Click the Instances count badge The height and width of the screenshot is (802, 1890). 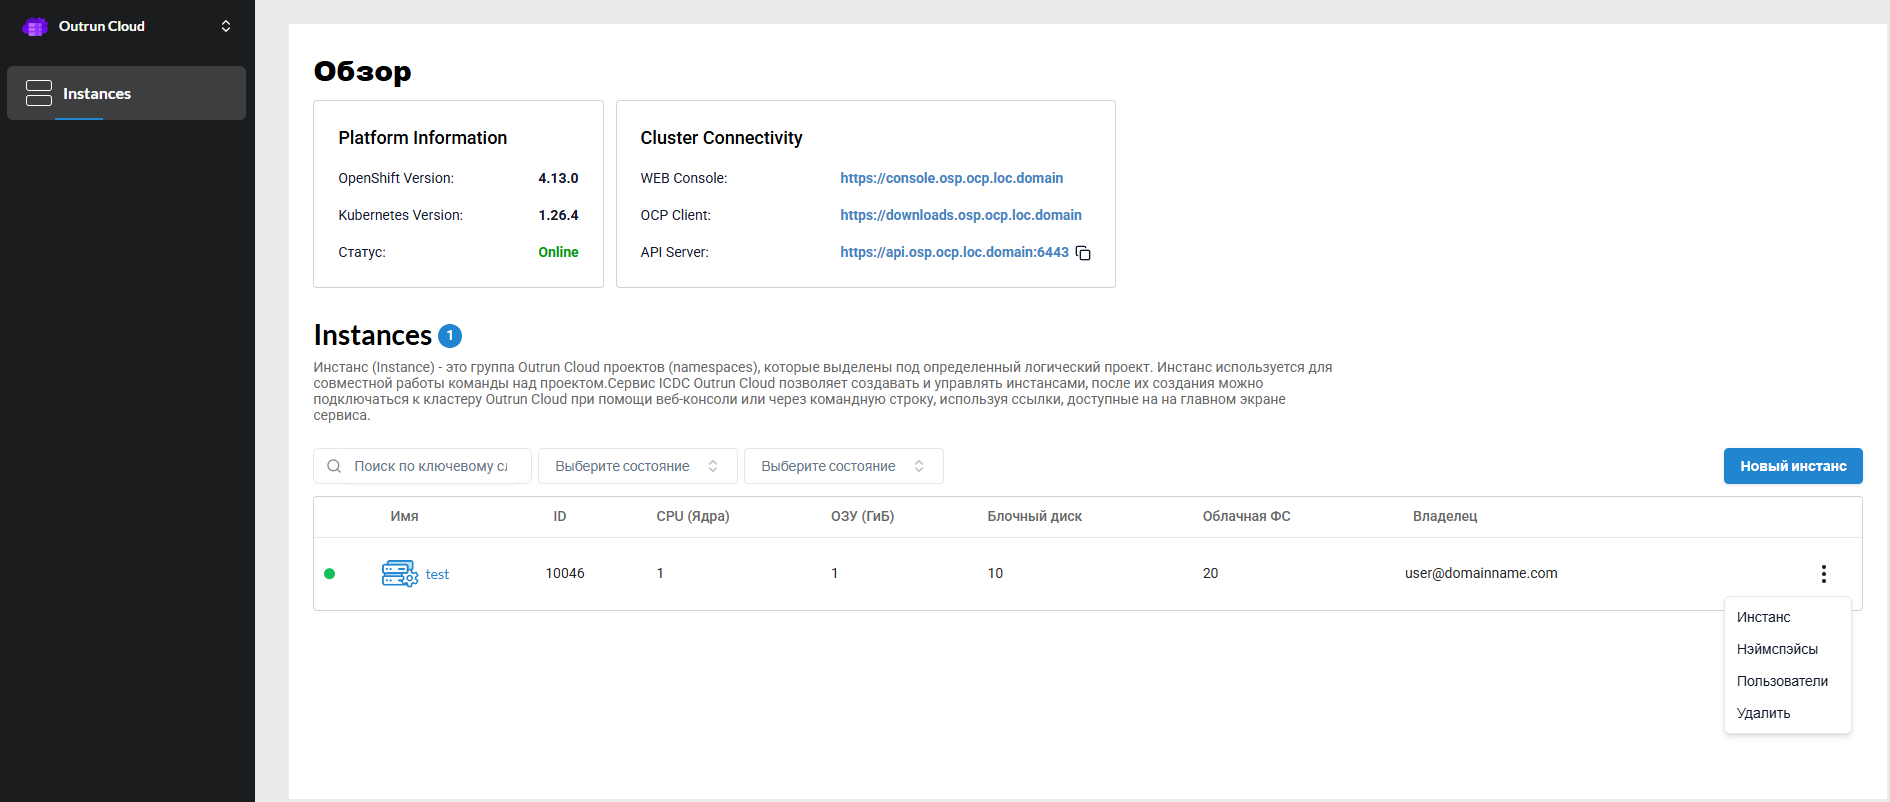tap(450, 336)
